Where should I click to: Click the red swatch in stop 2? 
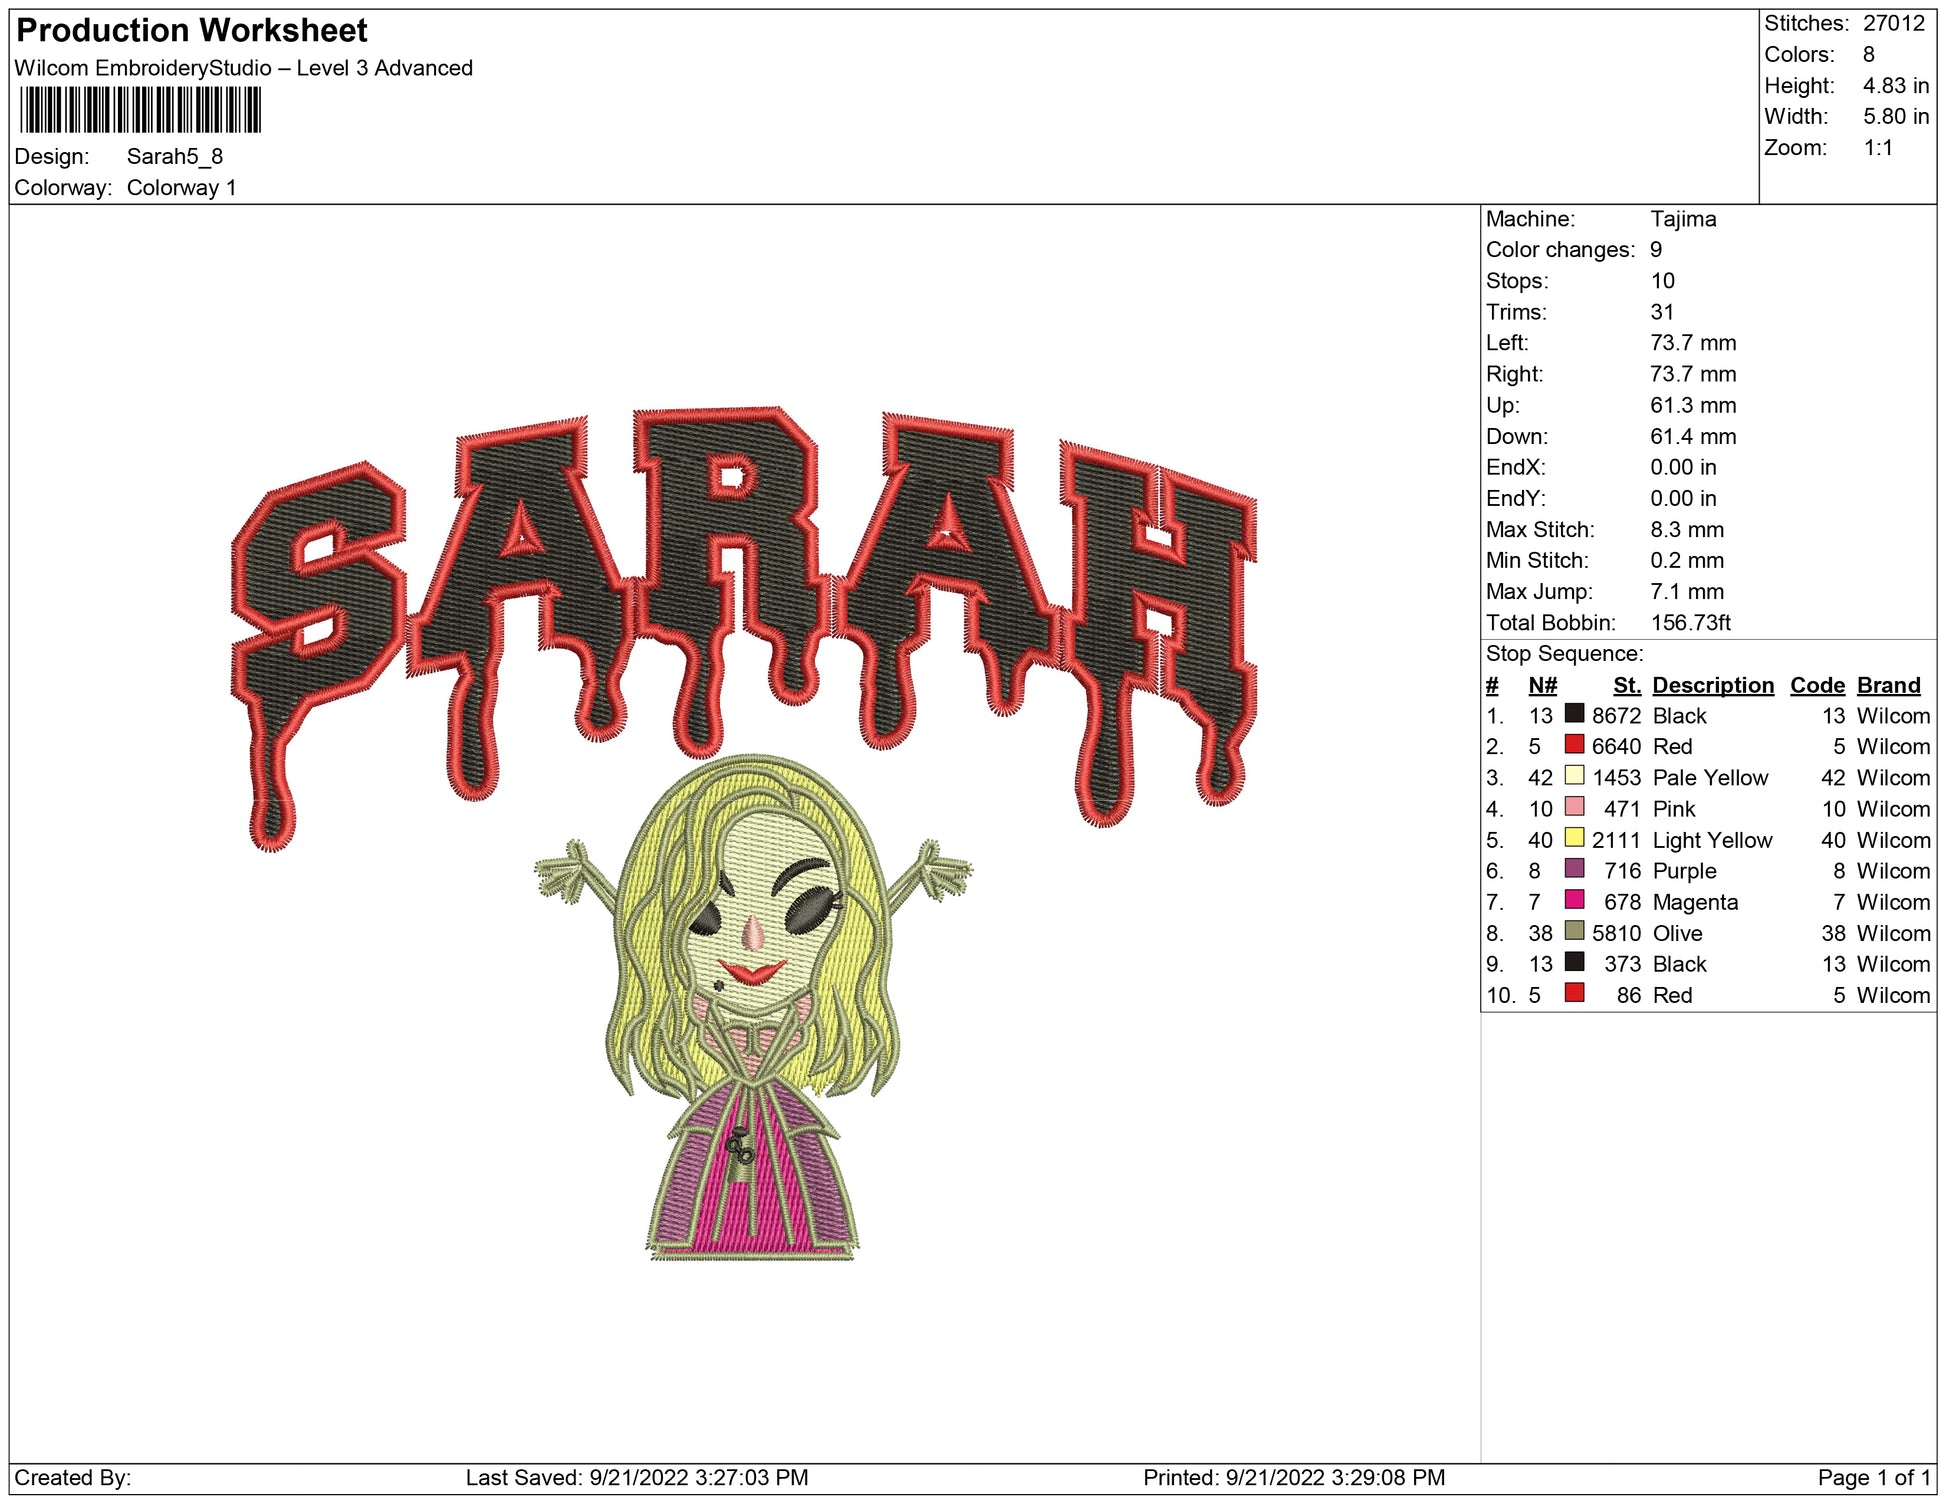coord(1574,744)
